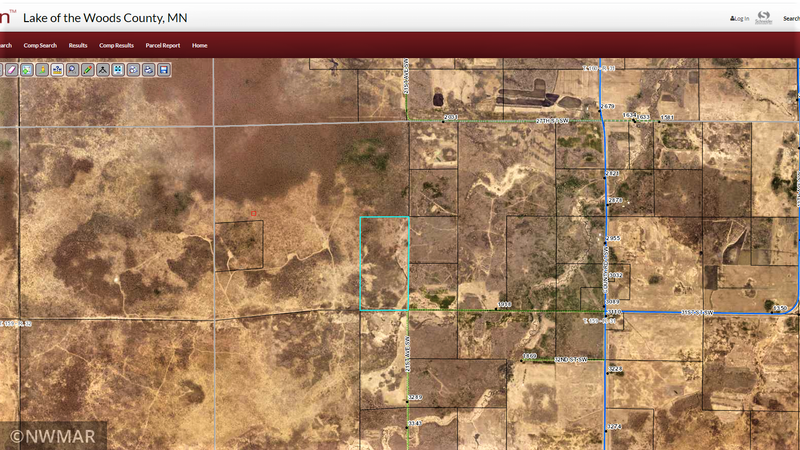Navigate to the Home tab
This screenshot has height=450, width=800.
click(199, 45)
